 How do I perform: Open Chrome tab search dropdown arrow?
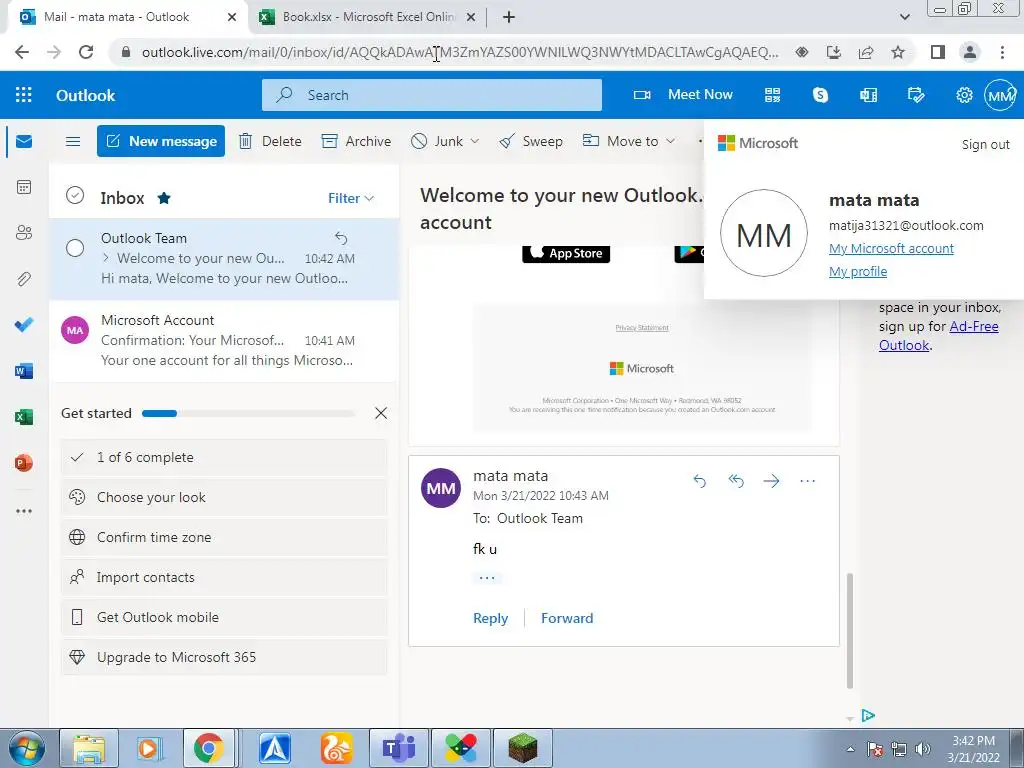(904, 18)
